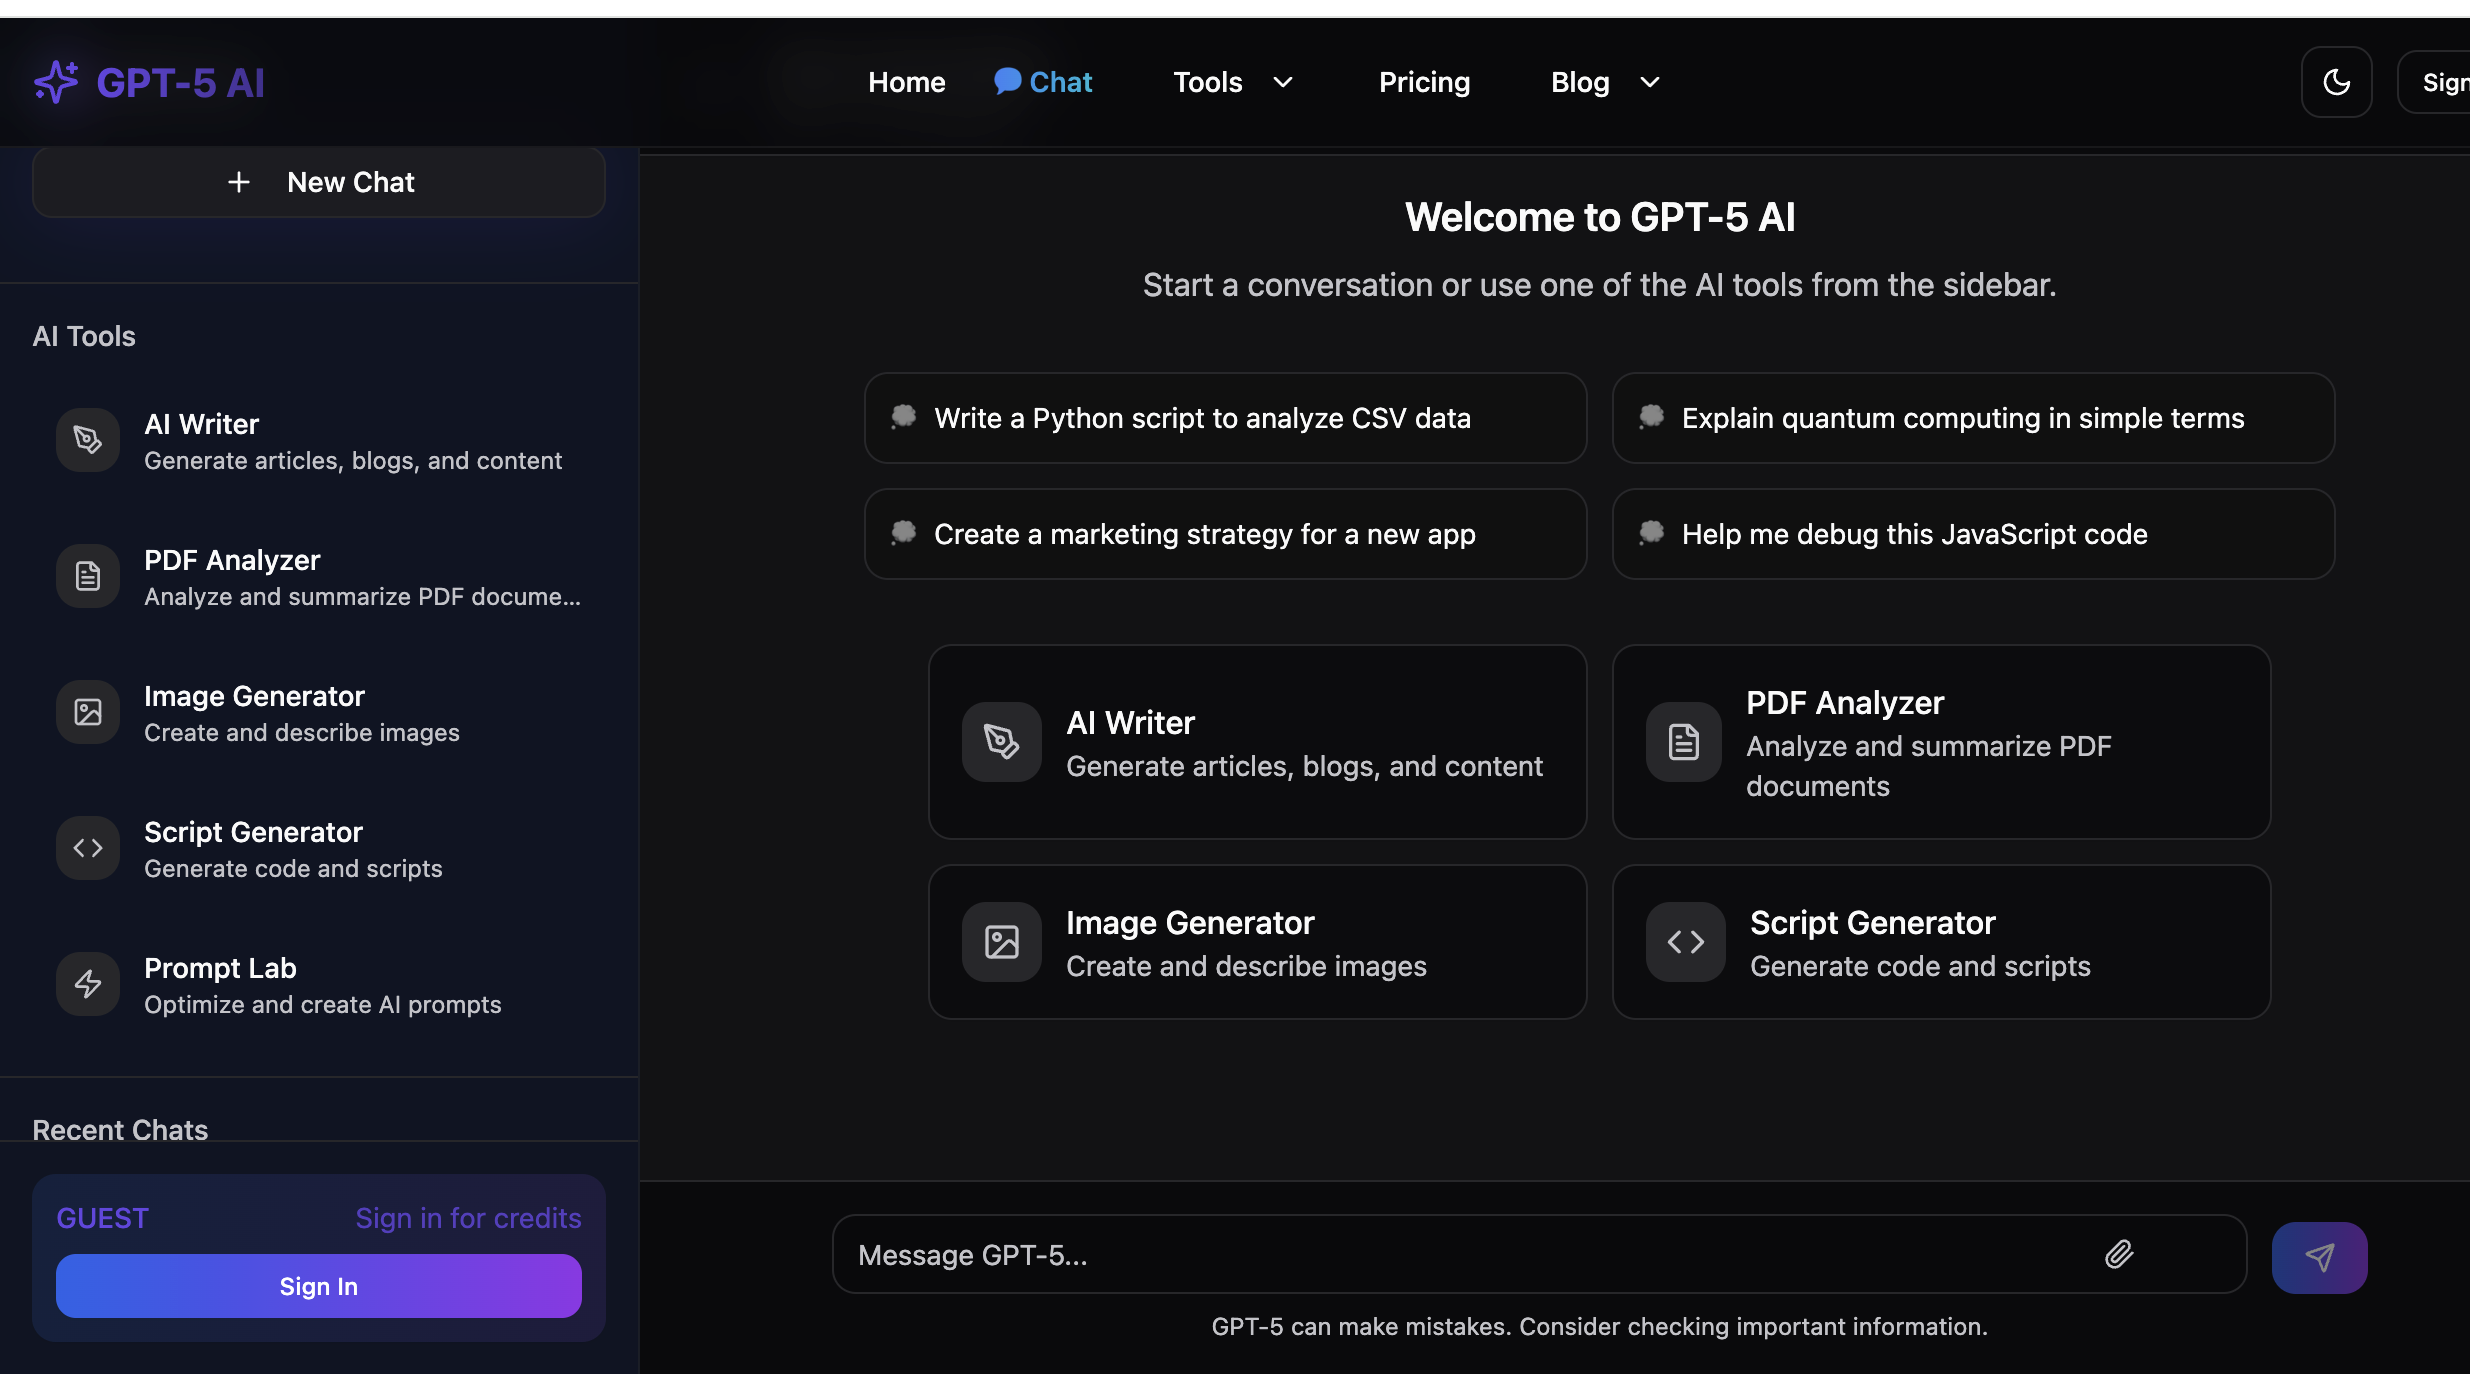Open PDF Analyzer document icon in sidebar
This screenshot has width=2470, height=1374.
click(88, 576)
